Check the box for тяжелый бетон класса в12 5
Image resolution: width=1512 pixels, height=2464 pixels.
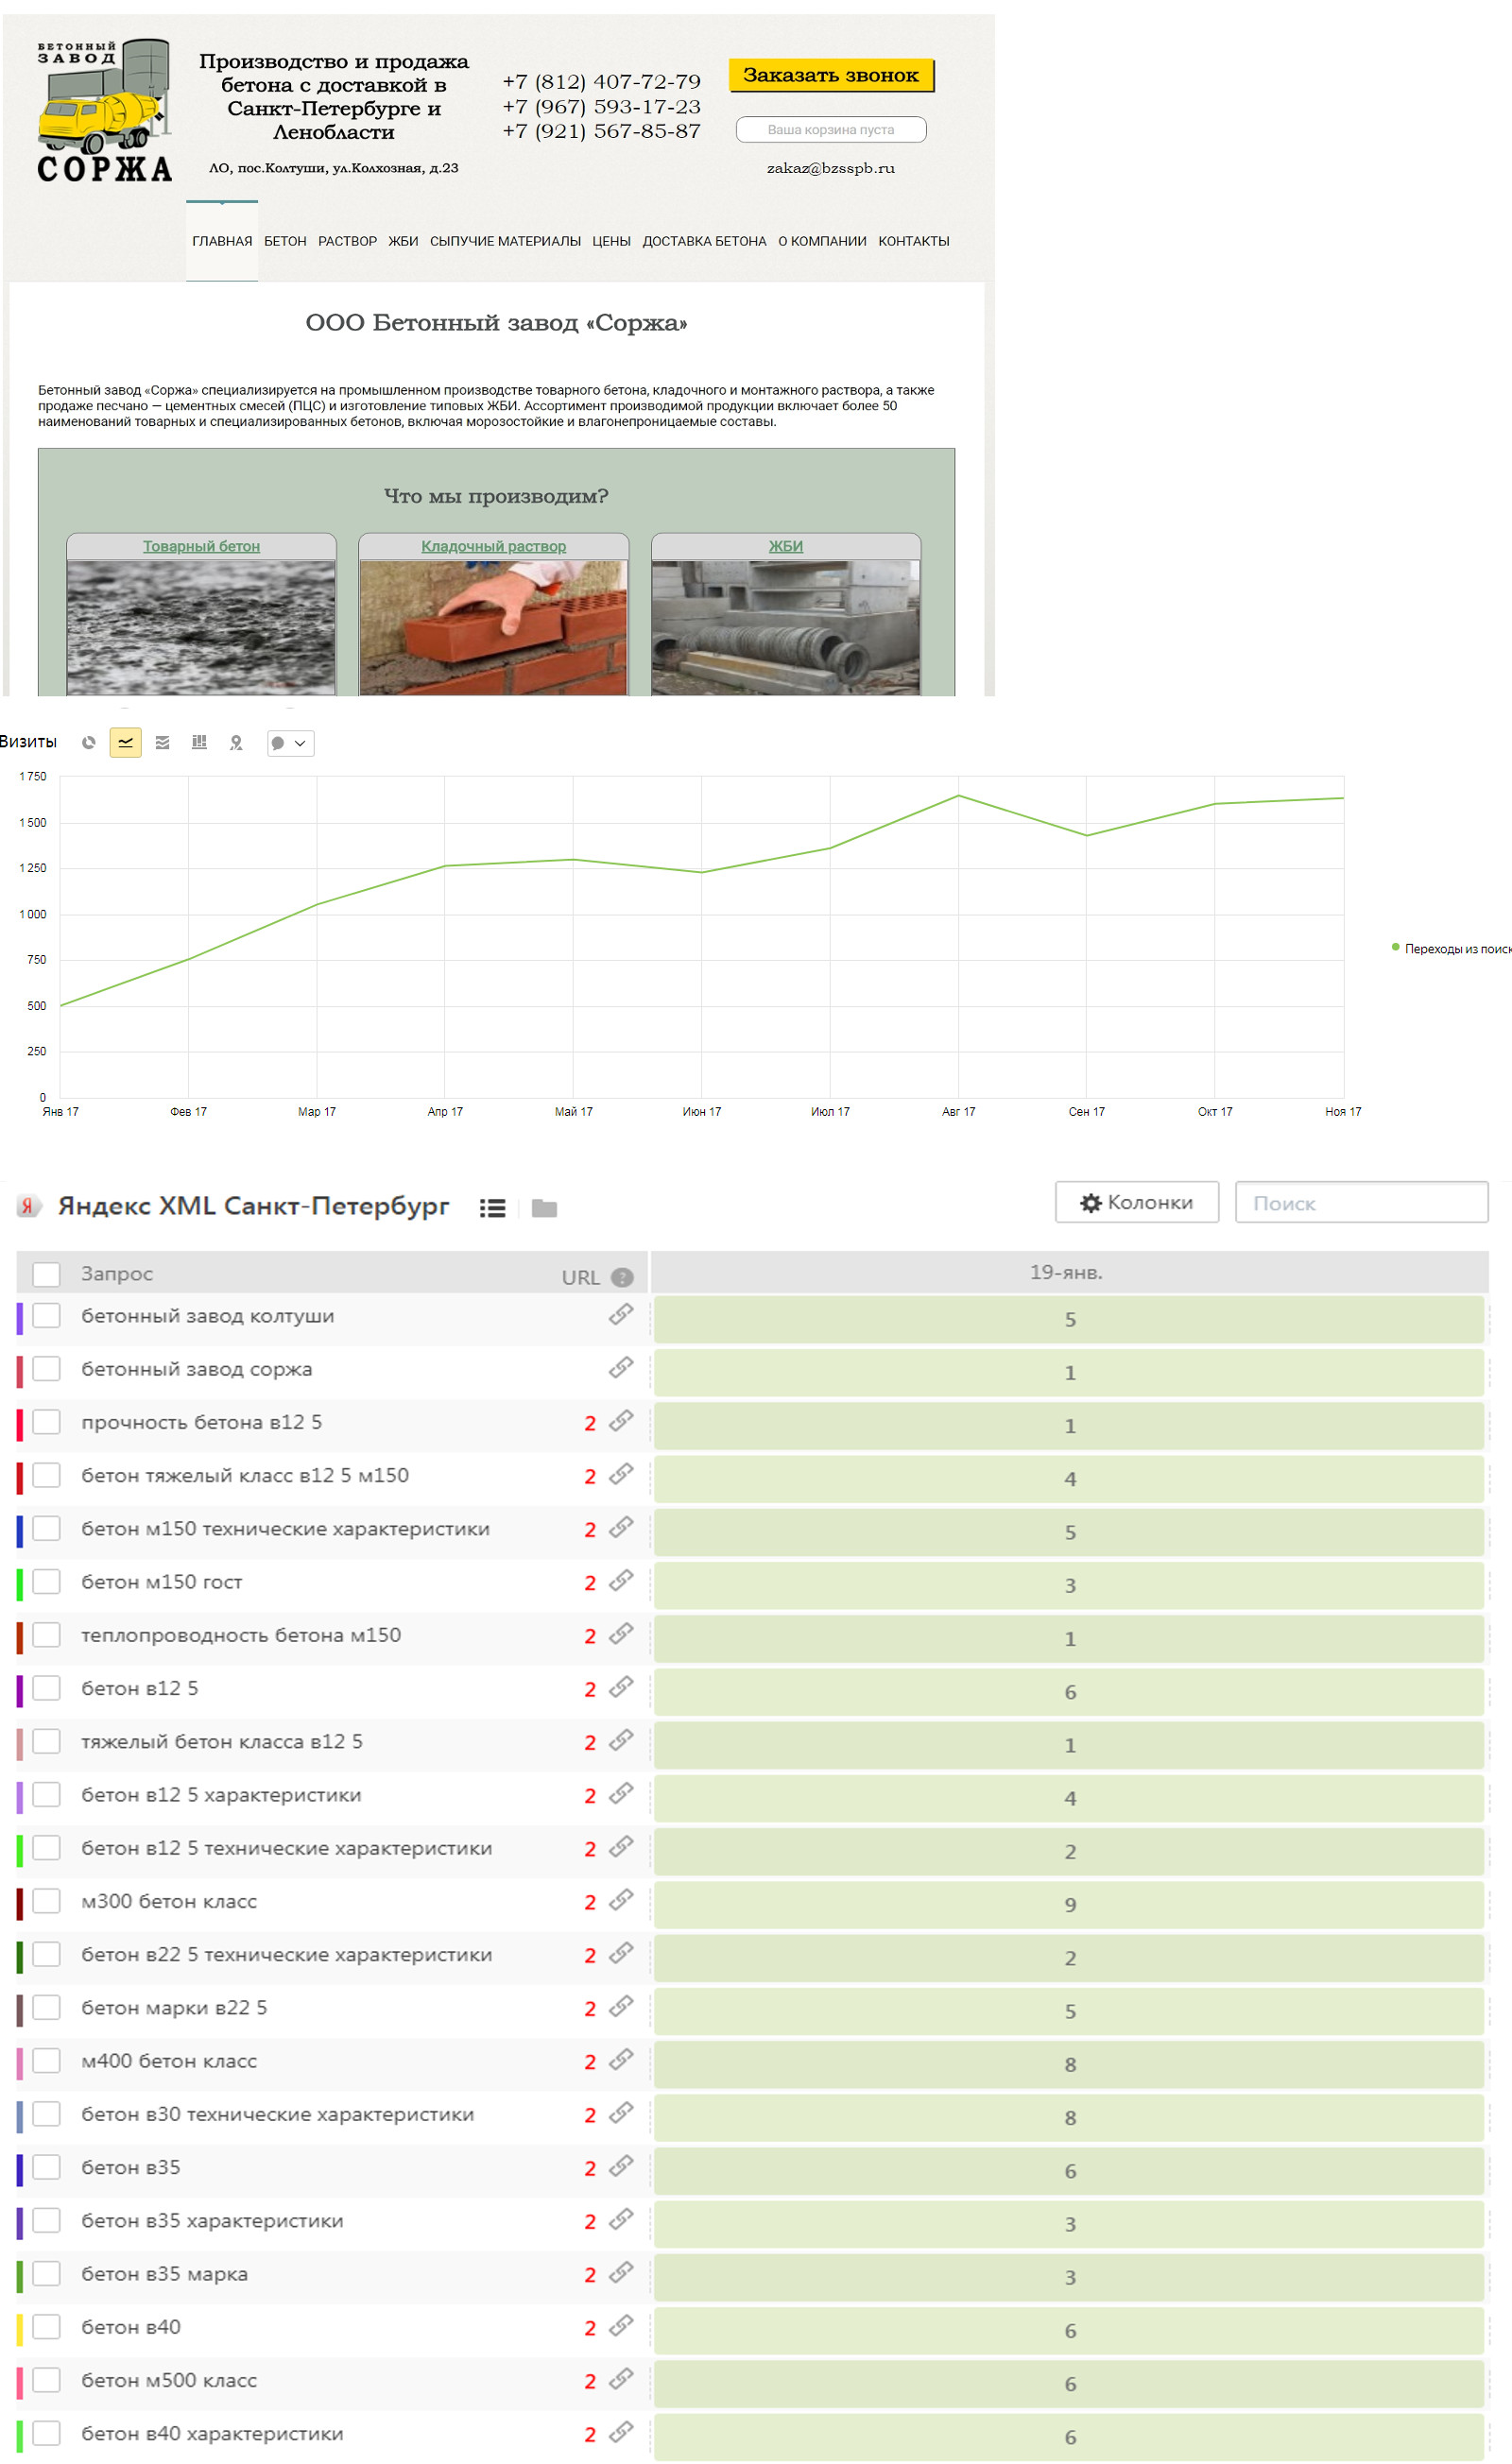point(46,1742)
